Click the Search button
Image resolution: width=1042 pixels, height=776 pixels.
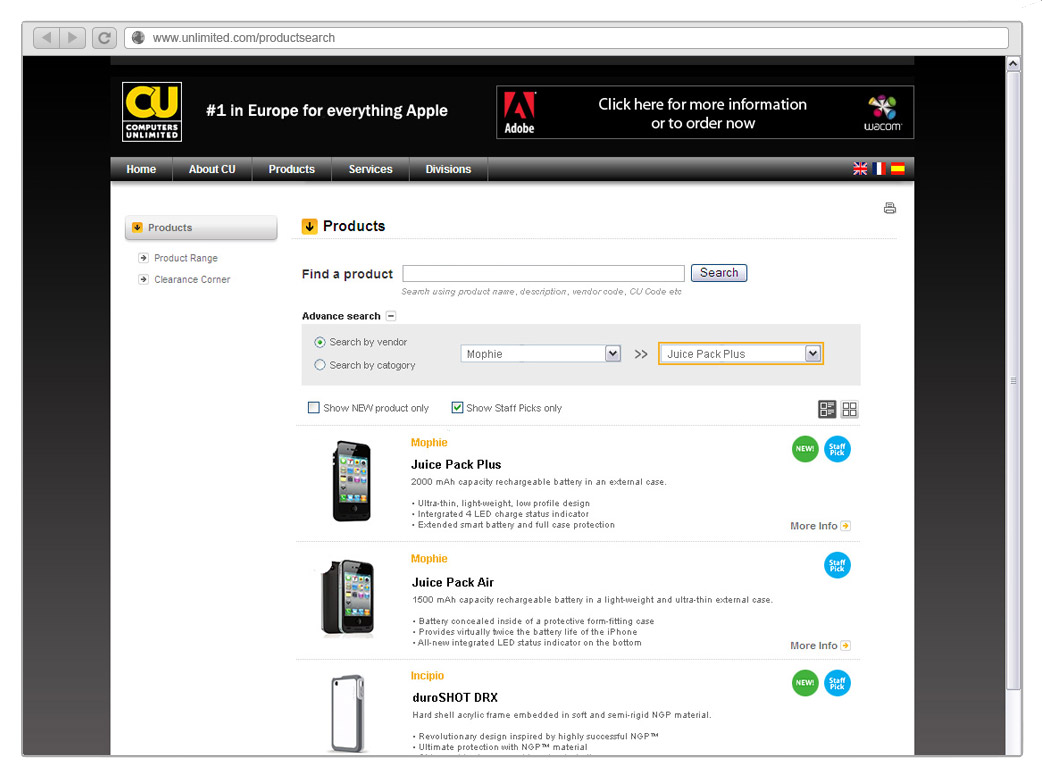point(719,272)
